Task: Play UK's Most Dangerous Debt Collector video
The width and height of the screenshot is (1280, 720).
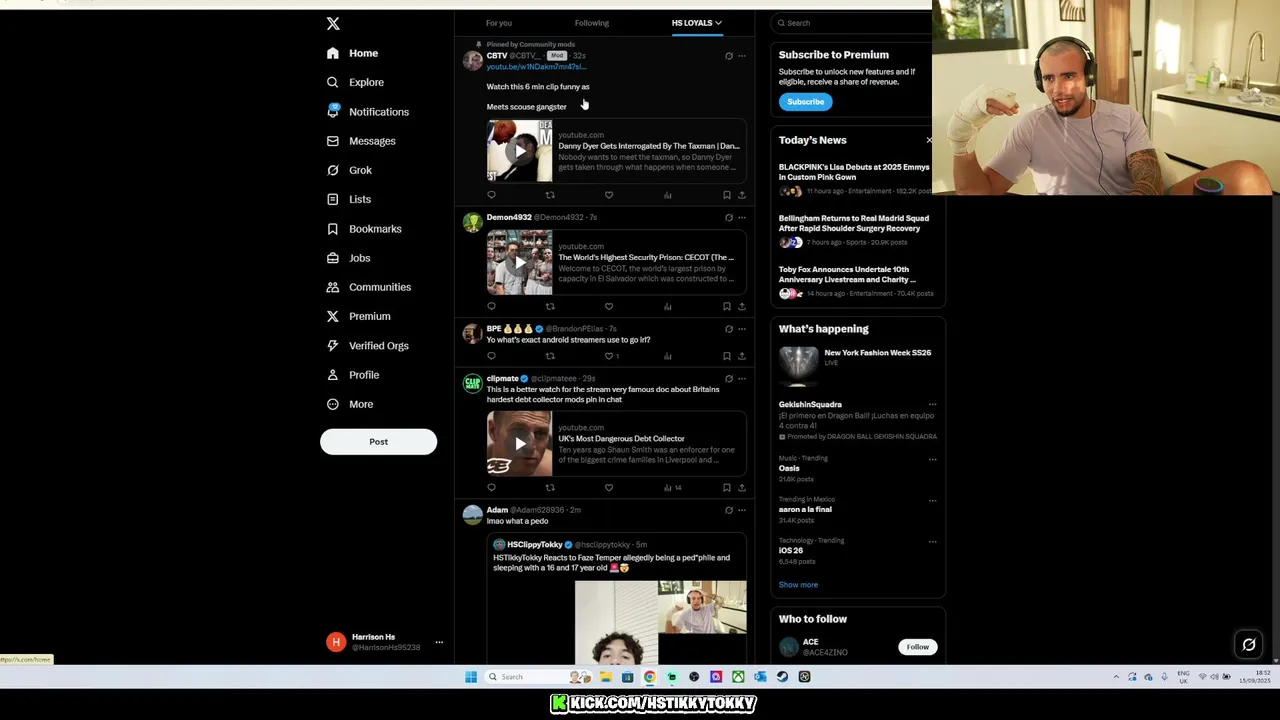Action: coord(519,443)
